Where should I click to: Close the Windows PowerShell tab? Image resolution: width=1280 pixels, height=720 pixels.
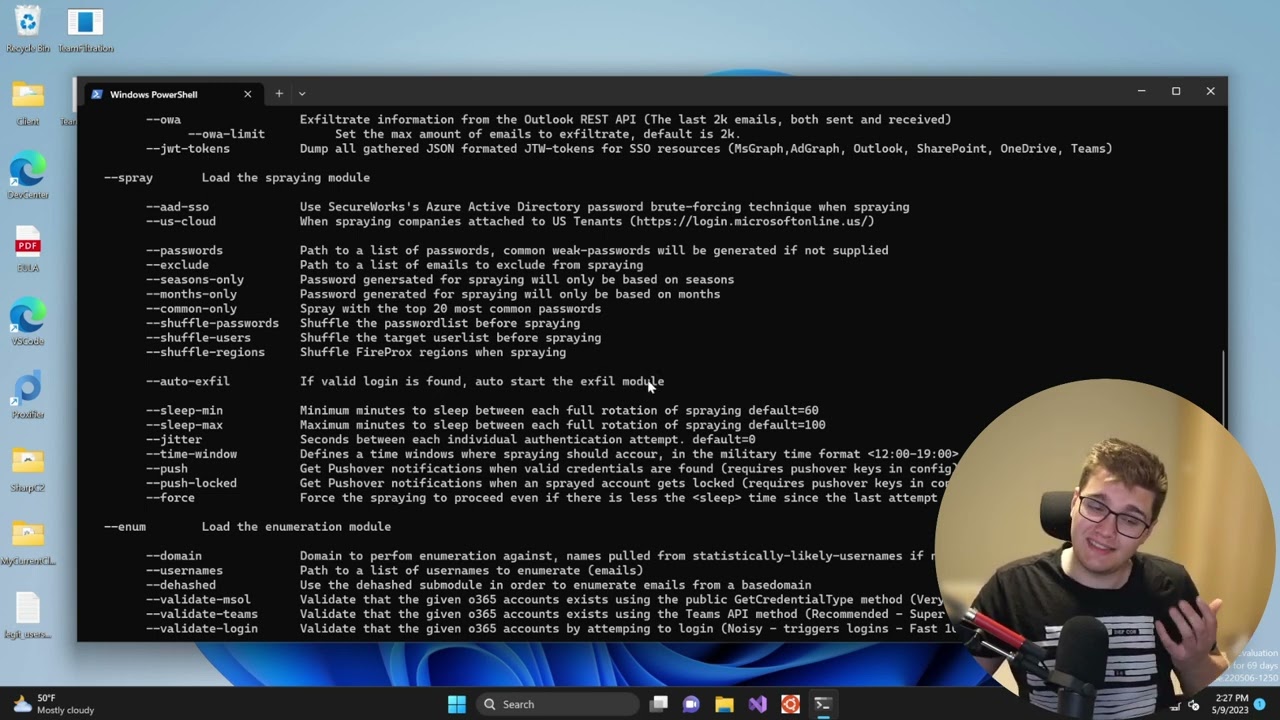pyautogui.click(x=248, y=94)
